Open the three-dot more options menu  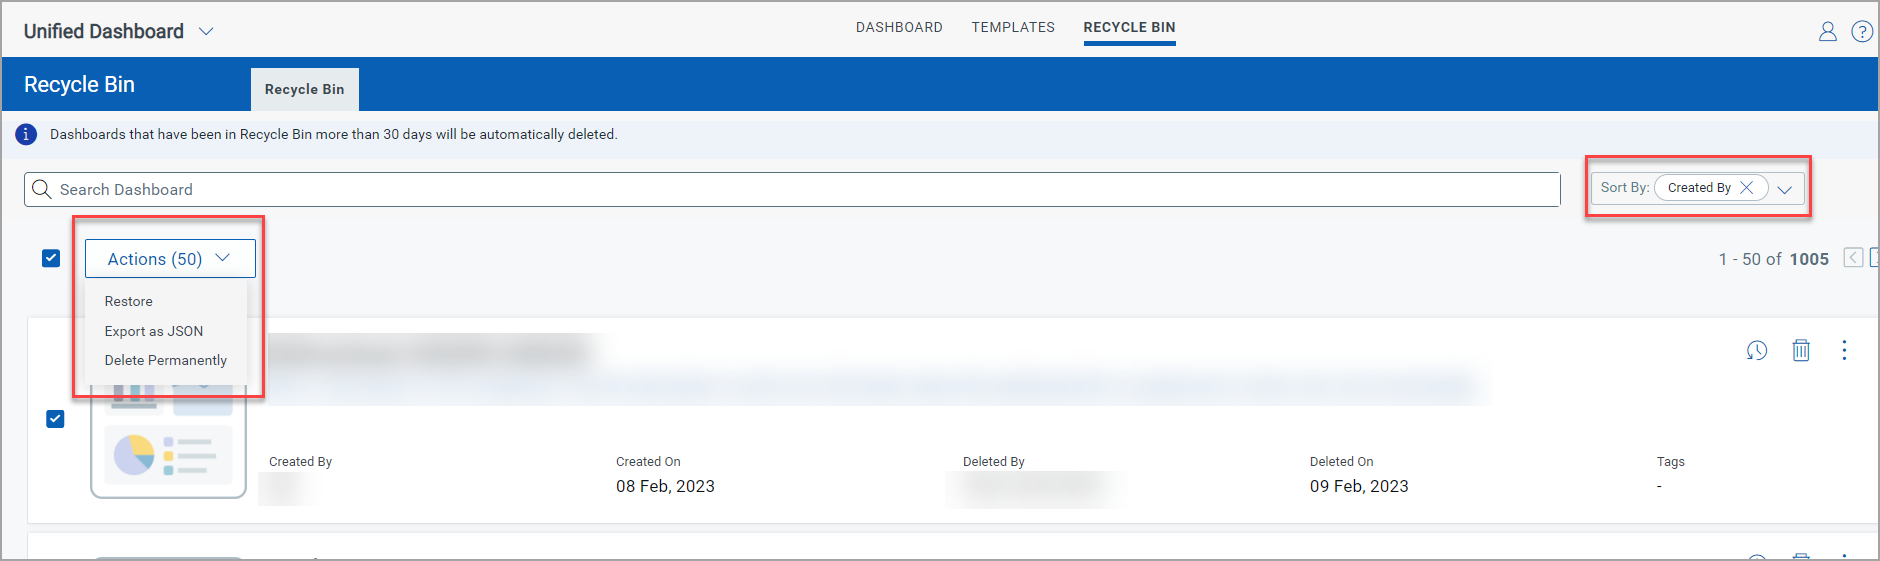[1845, 350]
